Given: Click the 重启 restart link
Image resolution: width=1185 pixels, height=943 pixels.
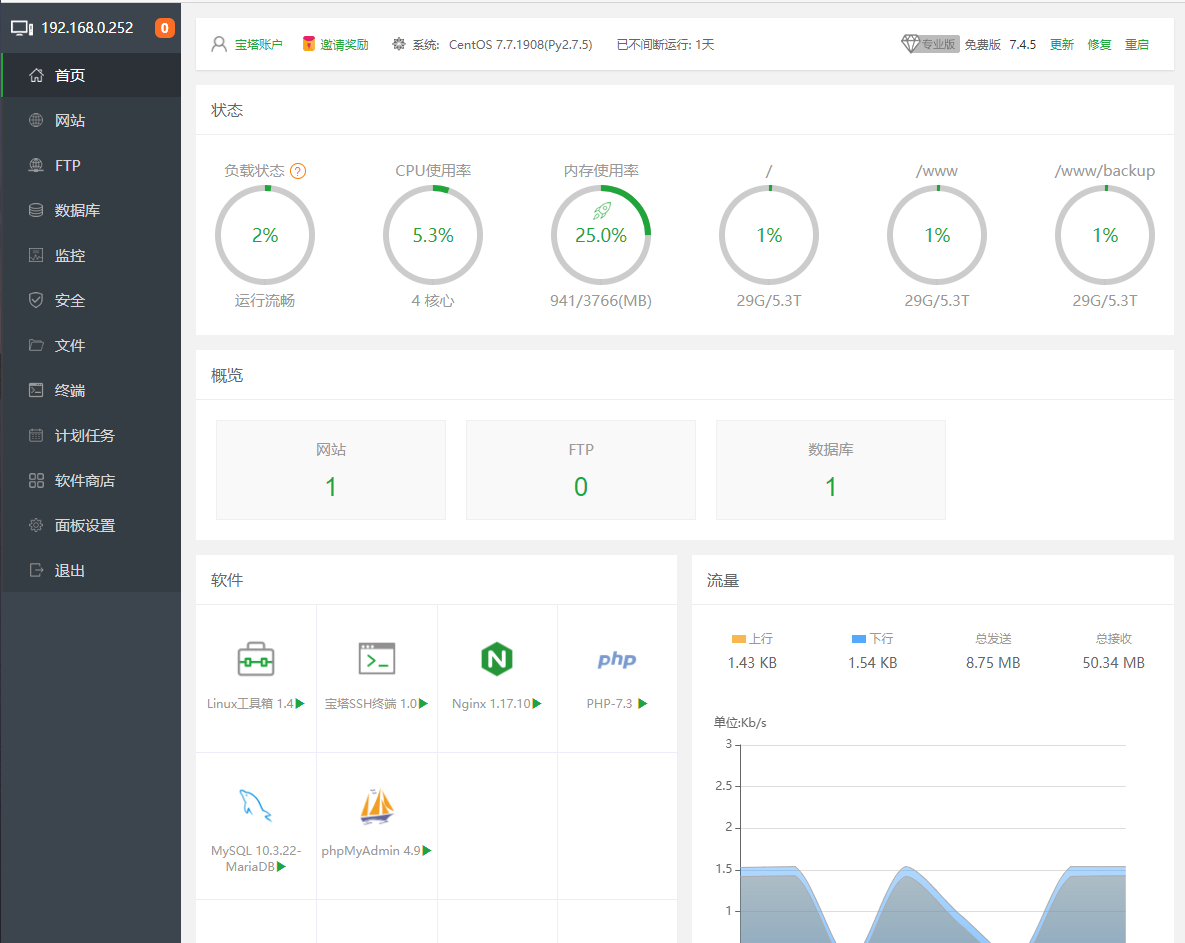Looking at the screenshot, I should (1137, 45).
